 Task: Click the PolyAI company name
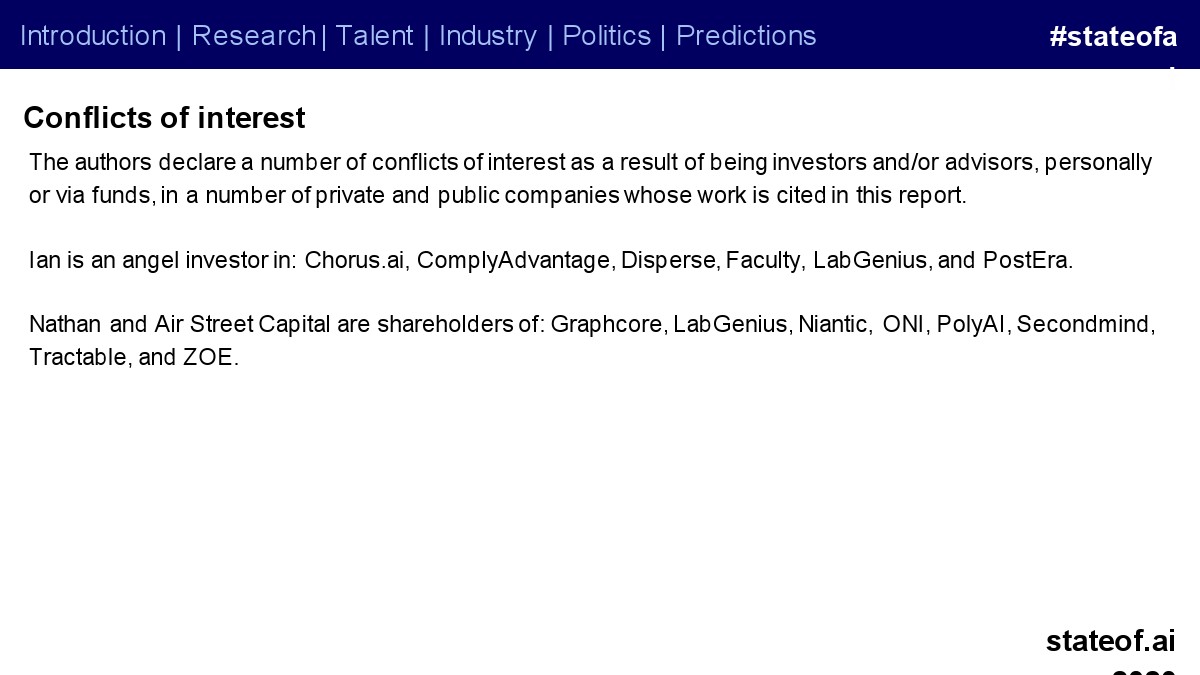[x=970, y=325]
